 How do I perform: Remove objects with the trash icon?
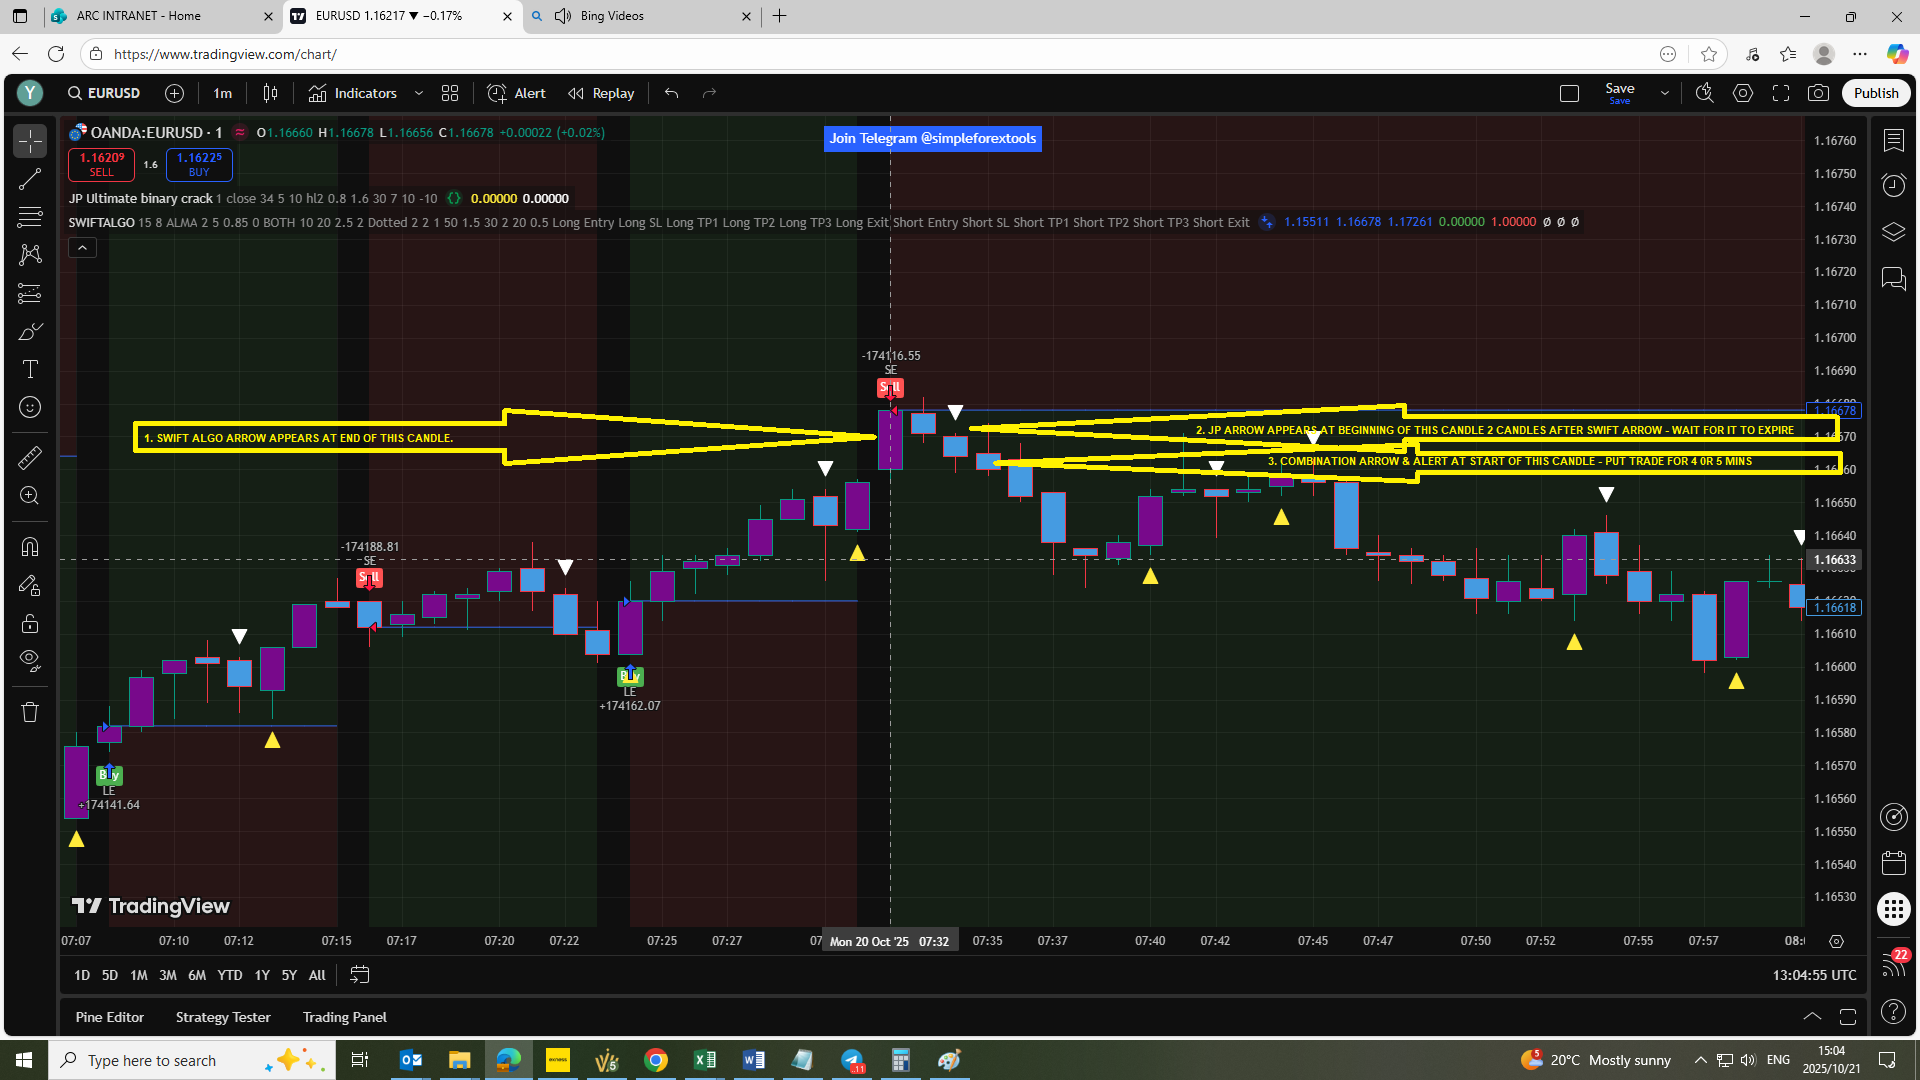[30, 712]
